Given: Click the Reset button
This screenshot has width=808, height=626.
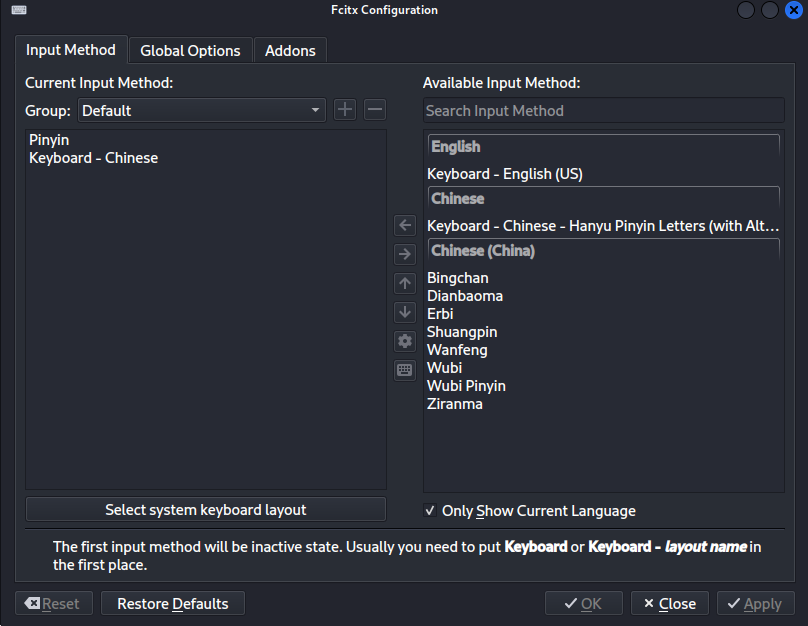Looking at the screenshot, I should point(54,603).
